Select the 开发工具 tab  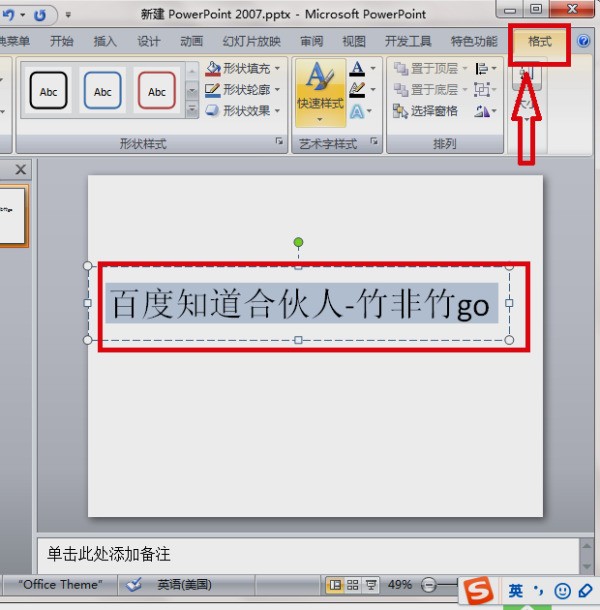pos(408,41)
